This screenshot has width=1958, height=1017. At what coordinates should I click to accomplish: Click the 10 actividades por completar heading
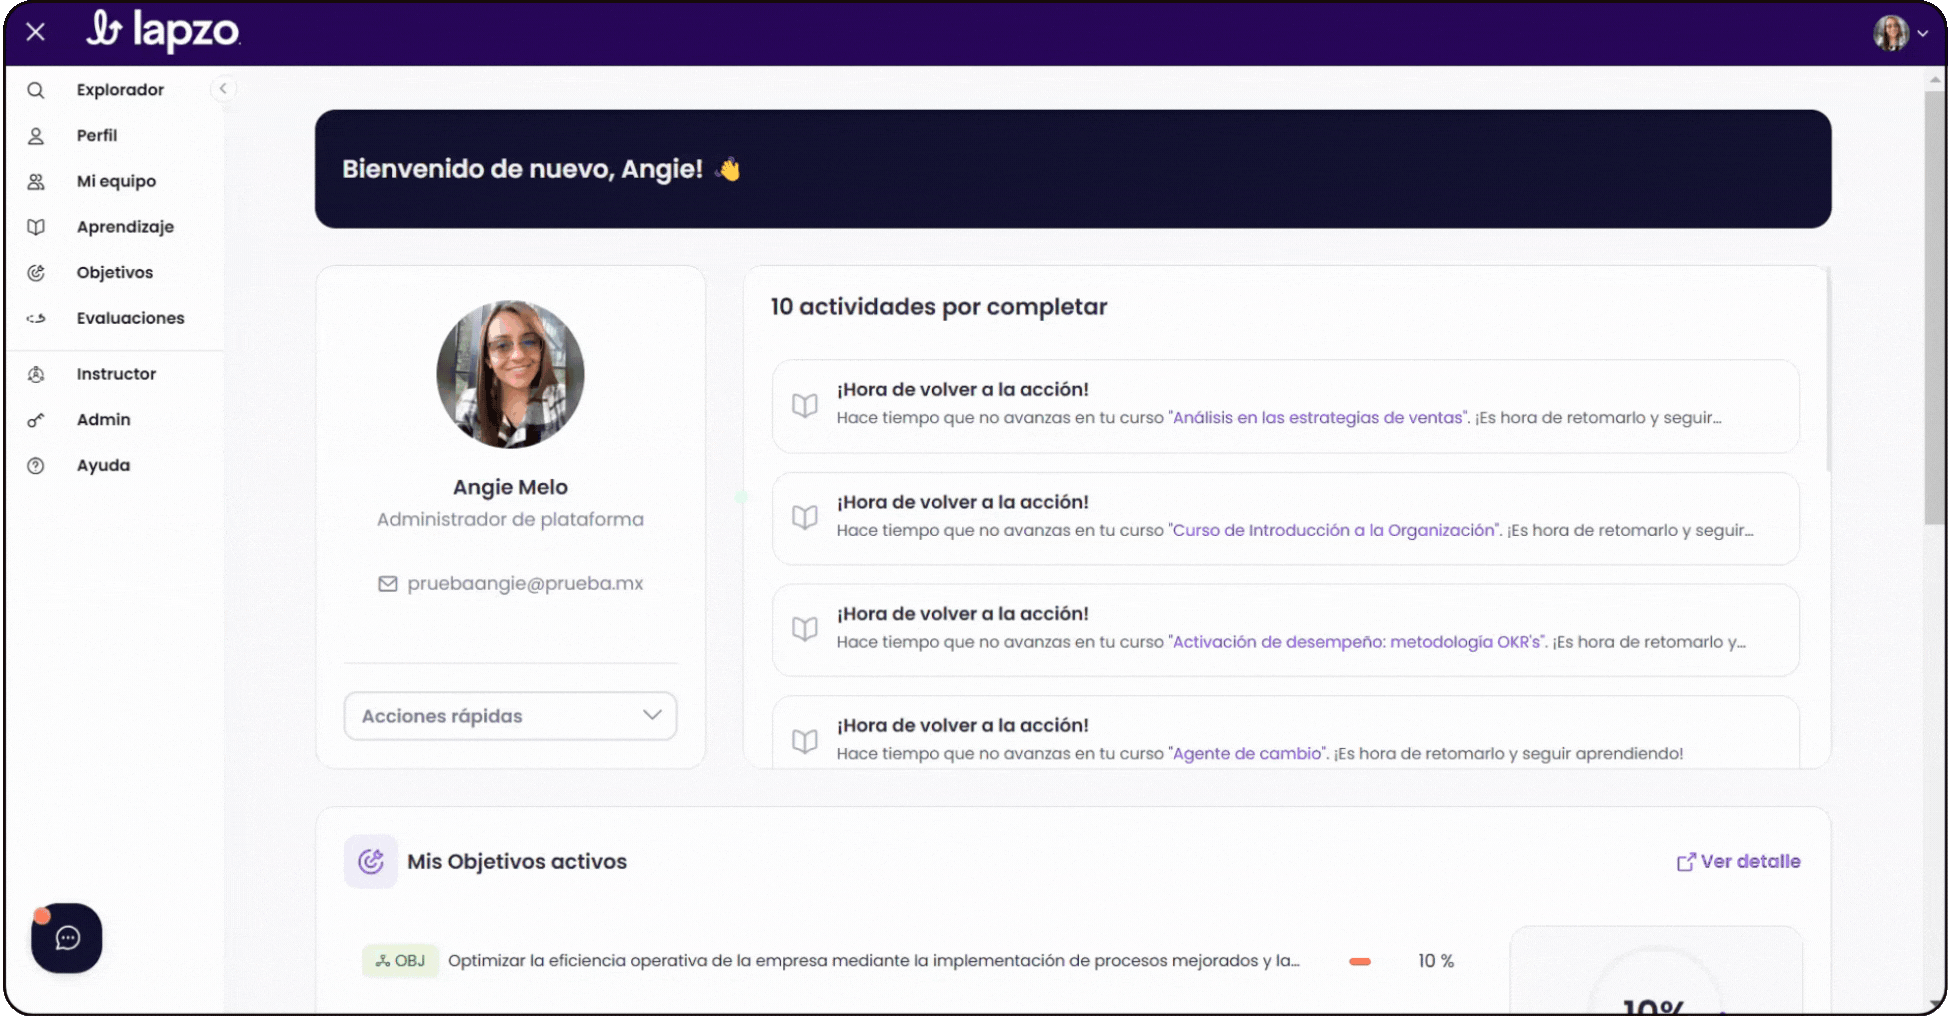tap(939, 307)
